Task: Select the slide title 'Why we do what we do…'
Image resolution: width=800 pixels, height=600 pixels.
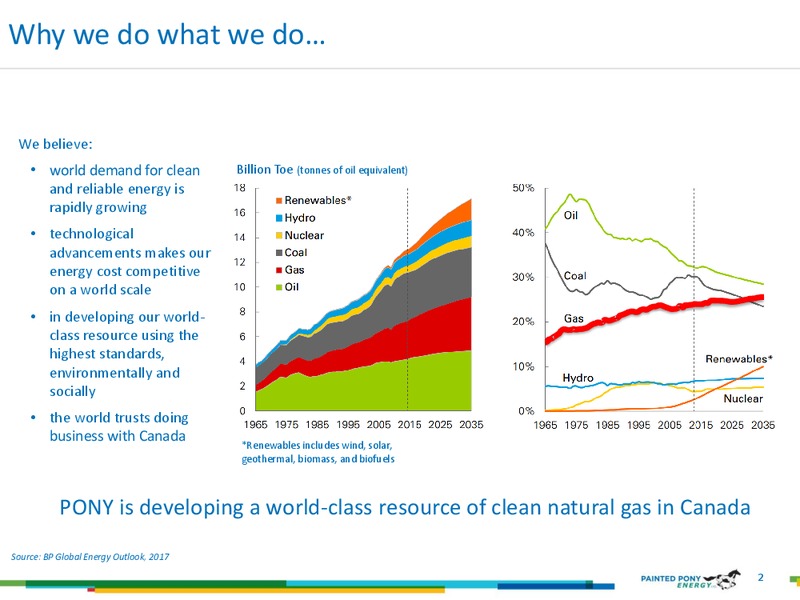Action: (167, 35)
